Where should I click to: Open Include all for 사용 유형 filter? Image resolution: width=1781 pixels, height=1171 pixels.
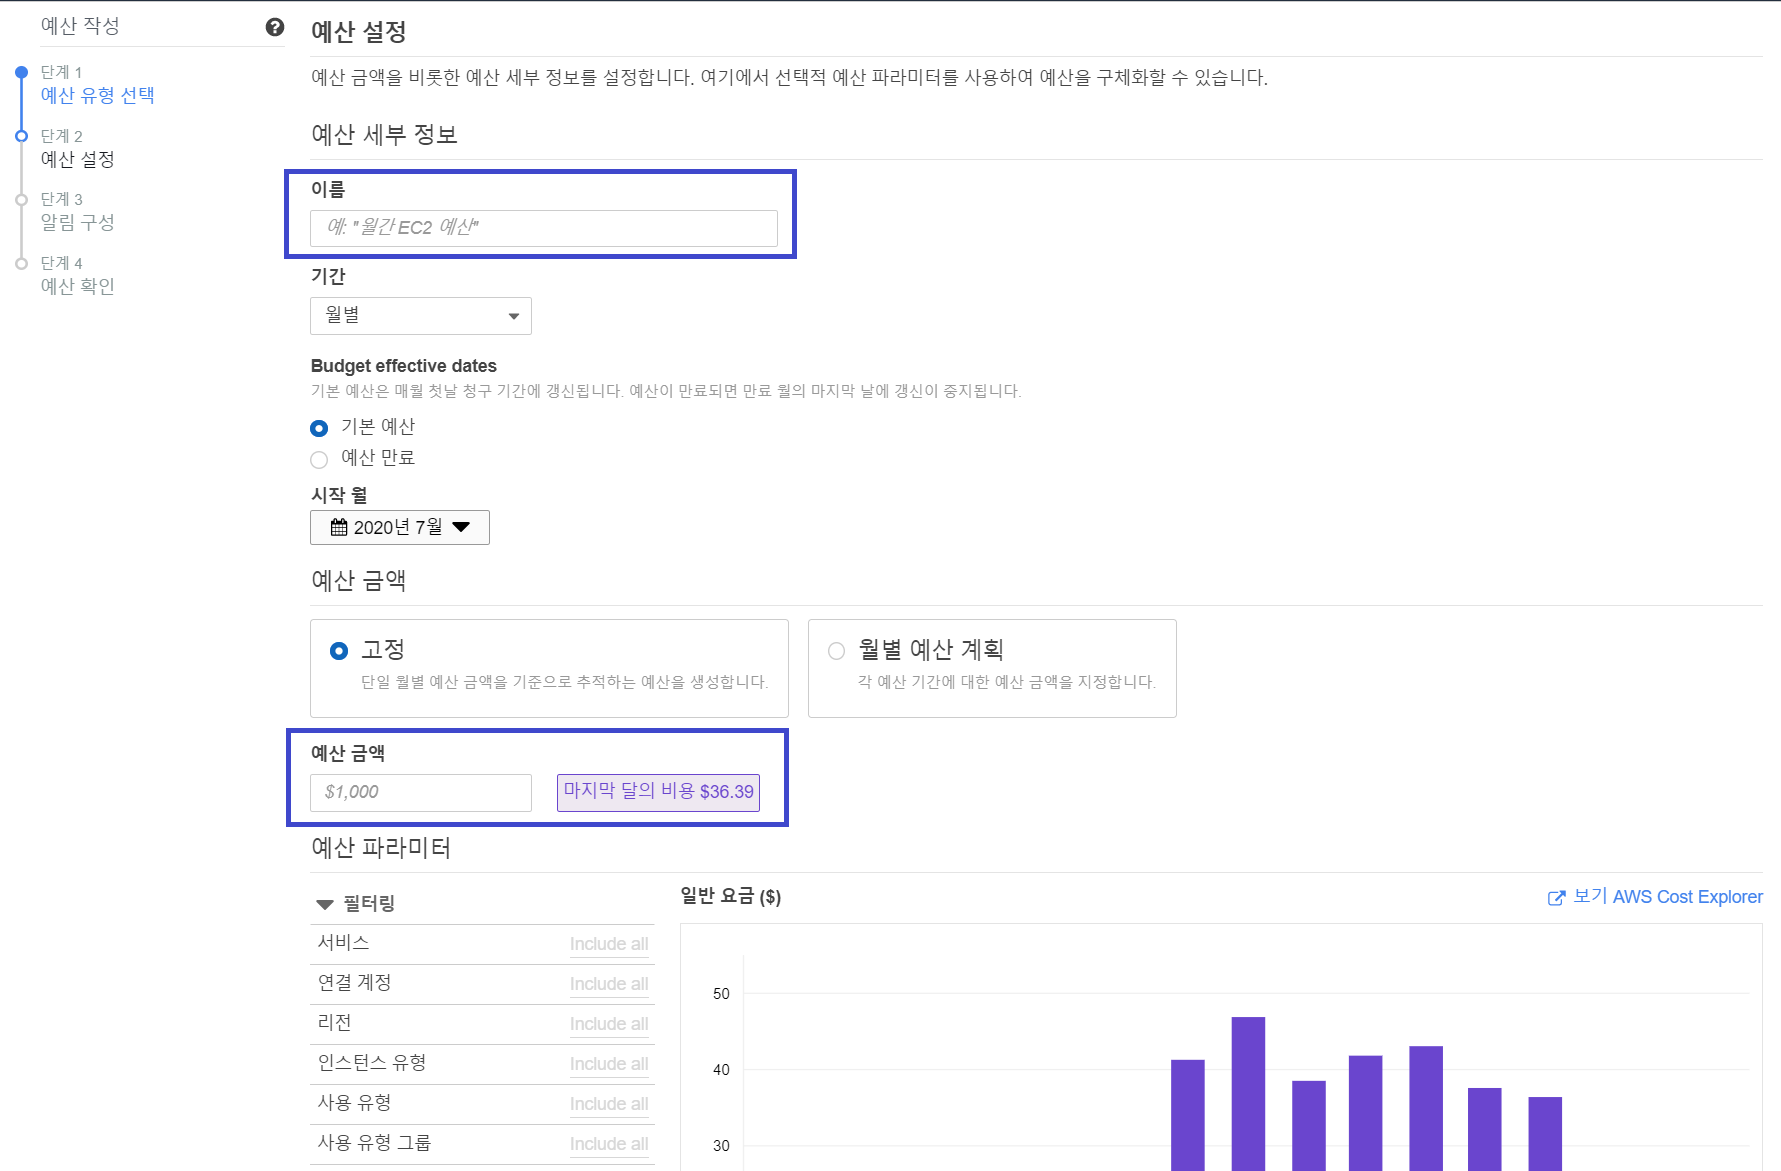point(609,1104)
